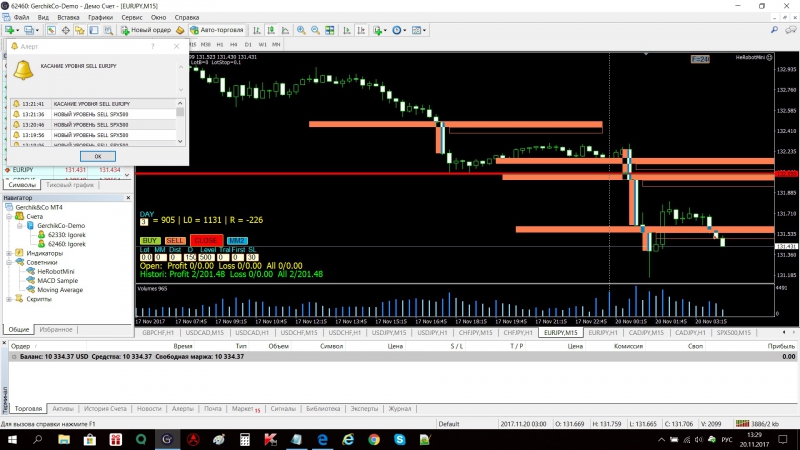This screenshot has width=800, height=450.
Task: Click the blue MM2 button on chart
Action: click(237, 240)
